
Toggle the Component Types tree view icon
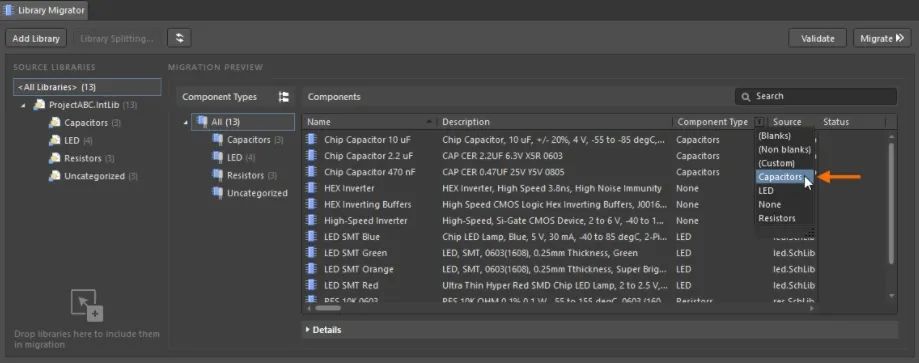click(284, 97)
